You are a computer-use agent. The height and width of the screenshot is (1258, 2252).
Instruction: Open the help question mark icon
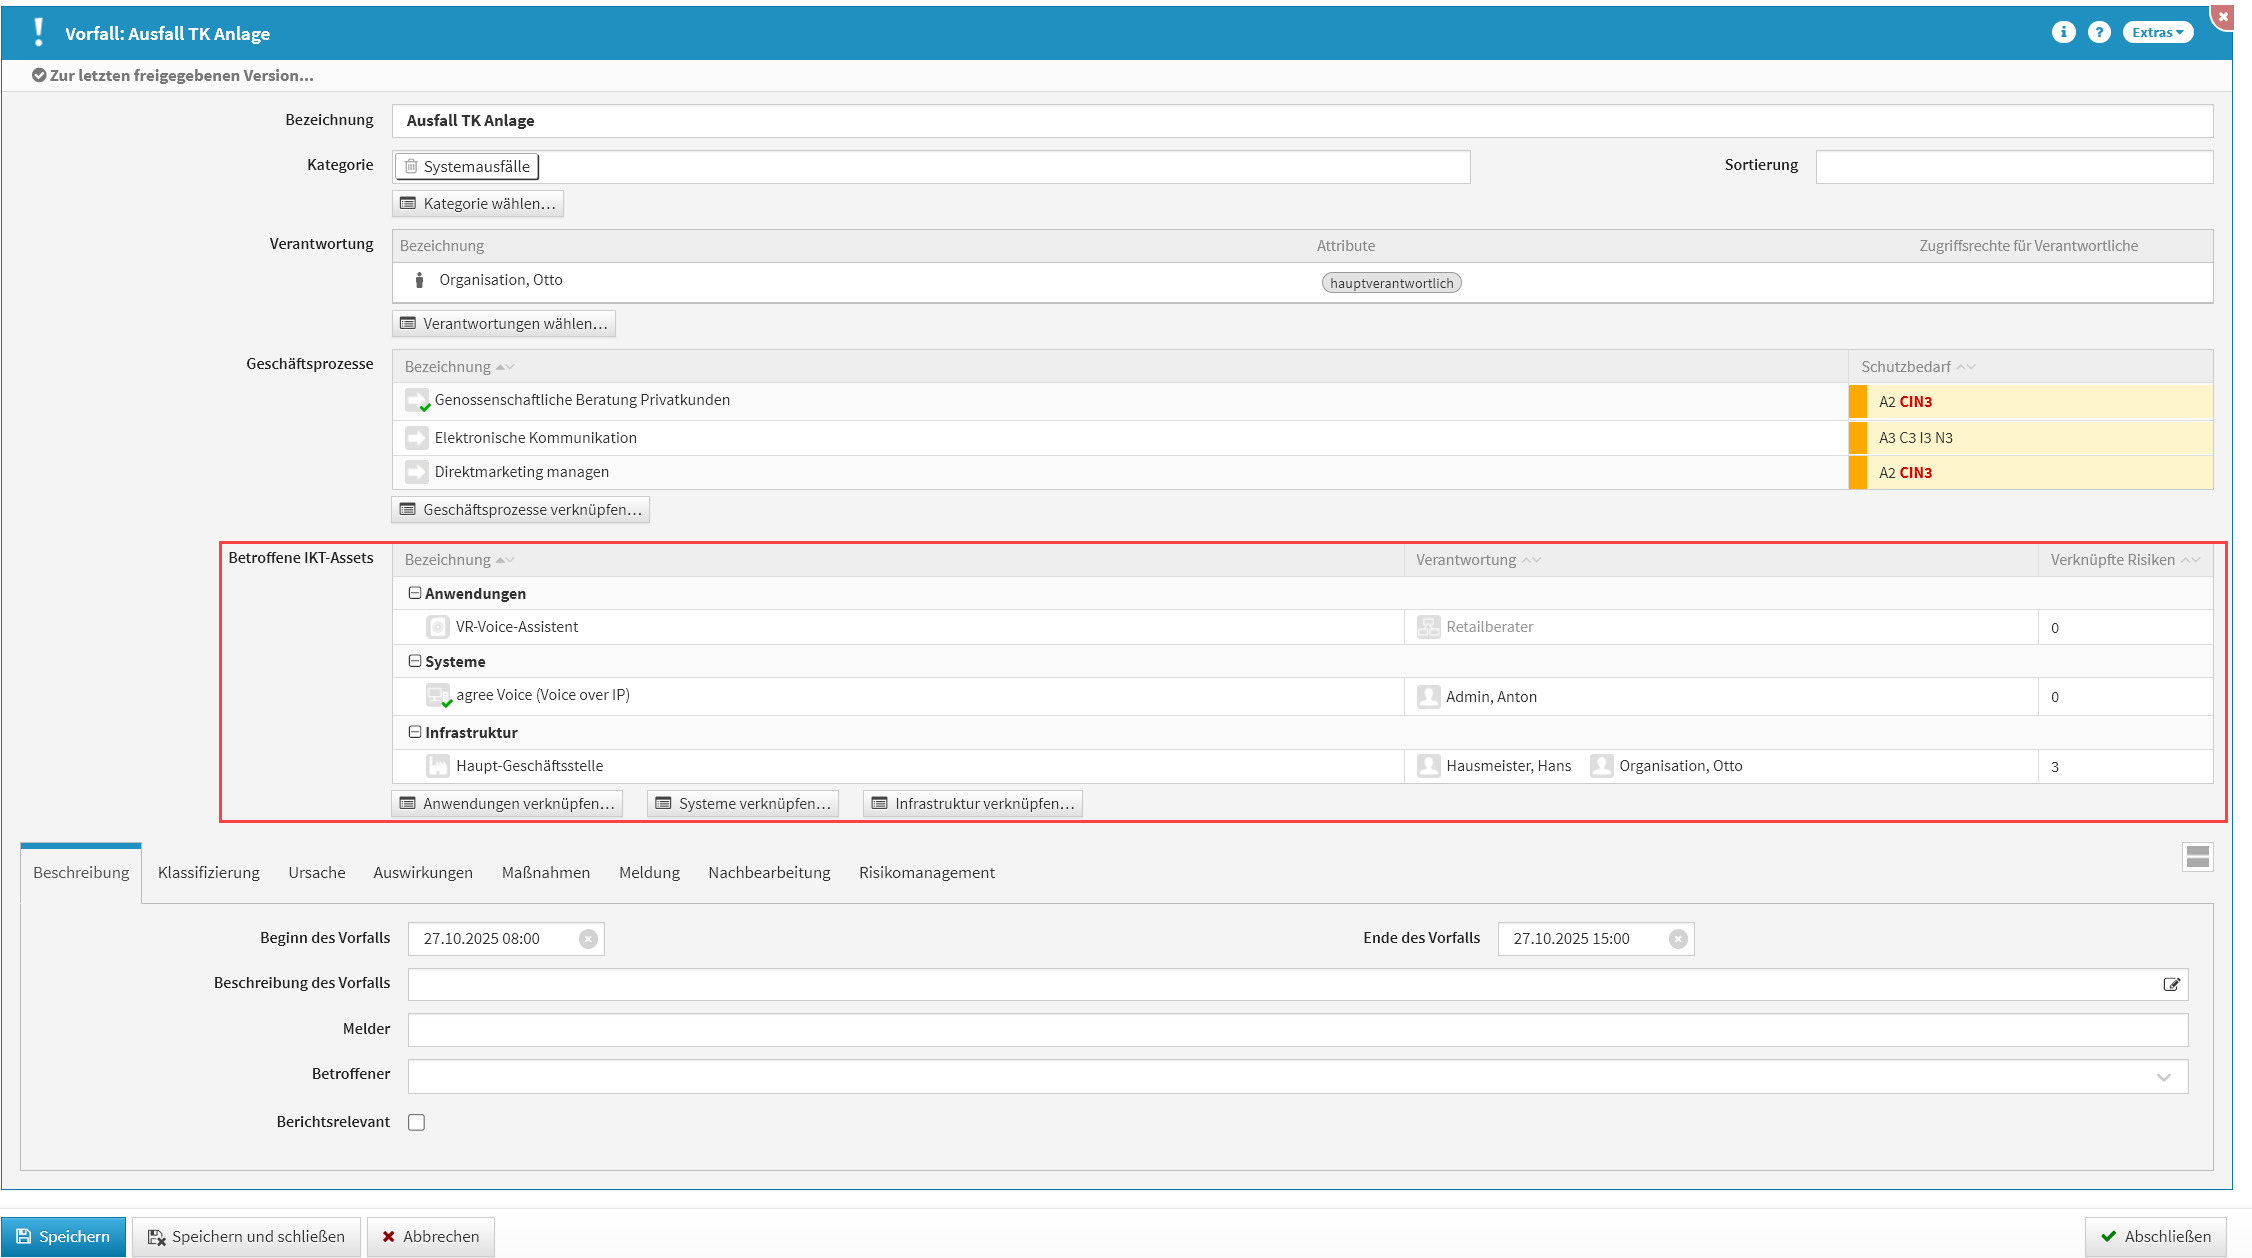click(x=2099, y=32)
